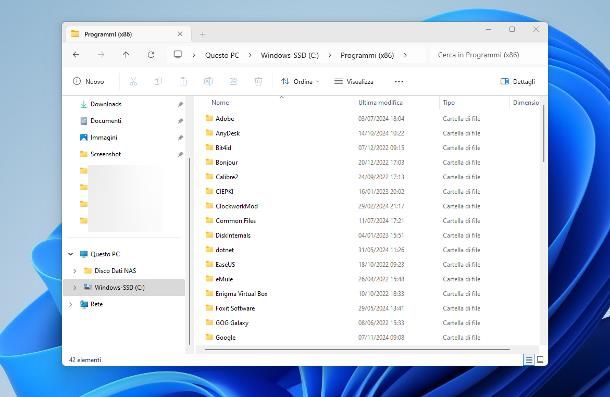This screenshot has height=397, width=610.
Task: Collapse the Questo PC tree node
Action: (x=70, y=254)
